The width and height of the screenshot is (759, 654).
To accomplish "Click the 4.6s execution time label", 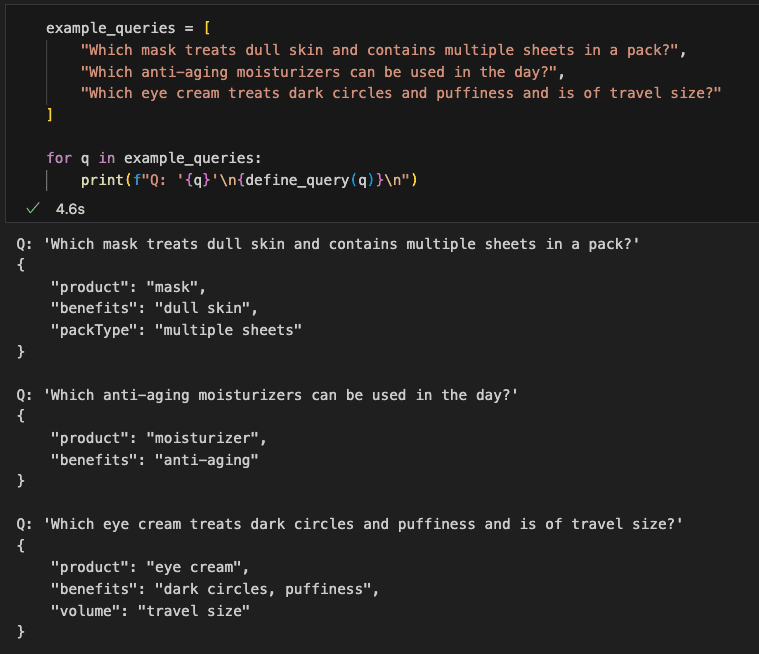I will [70, 209].
